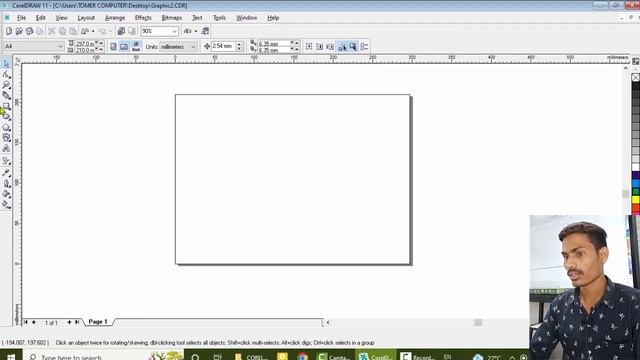Go to first page navigator button
Screen dimensions: 640x360
click(25, 322)
